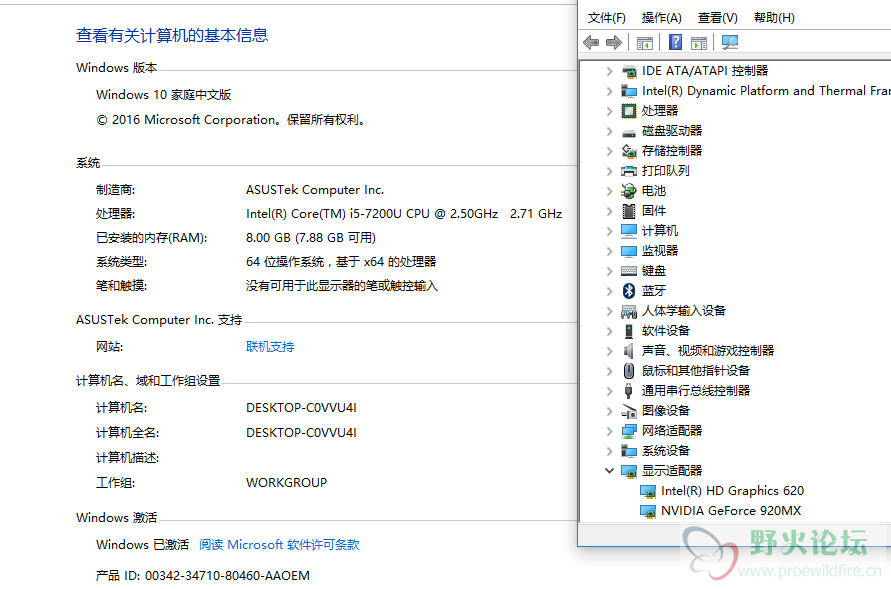Open the 操作(A) menu
The image size is (891, 589).
coord(661,18)
